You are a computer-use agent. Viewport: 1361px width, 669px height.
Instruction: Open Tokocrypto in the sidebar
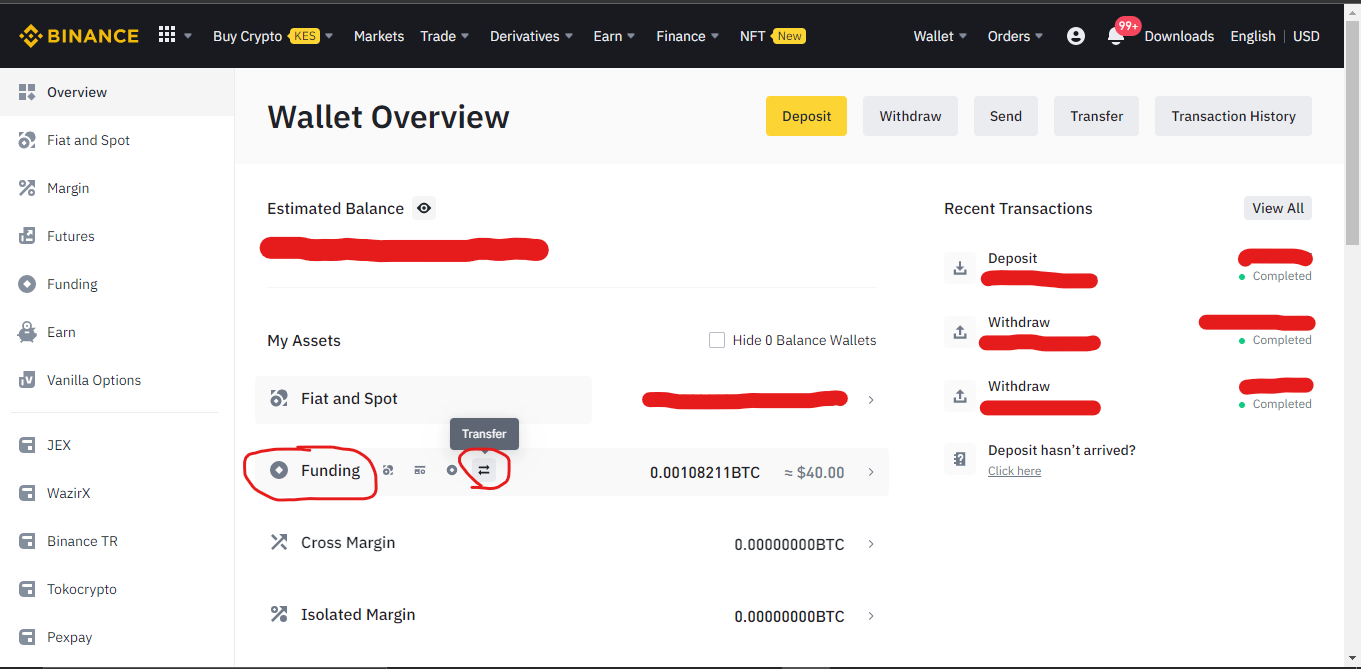pos(117,589)
